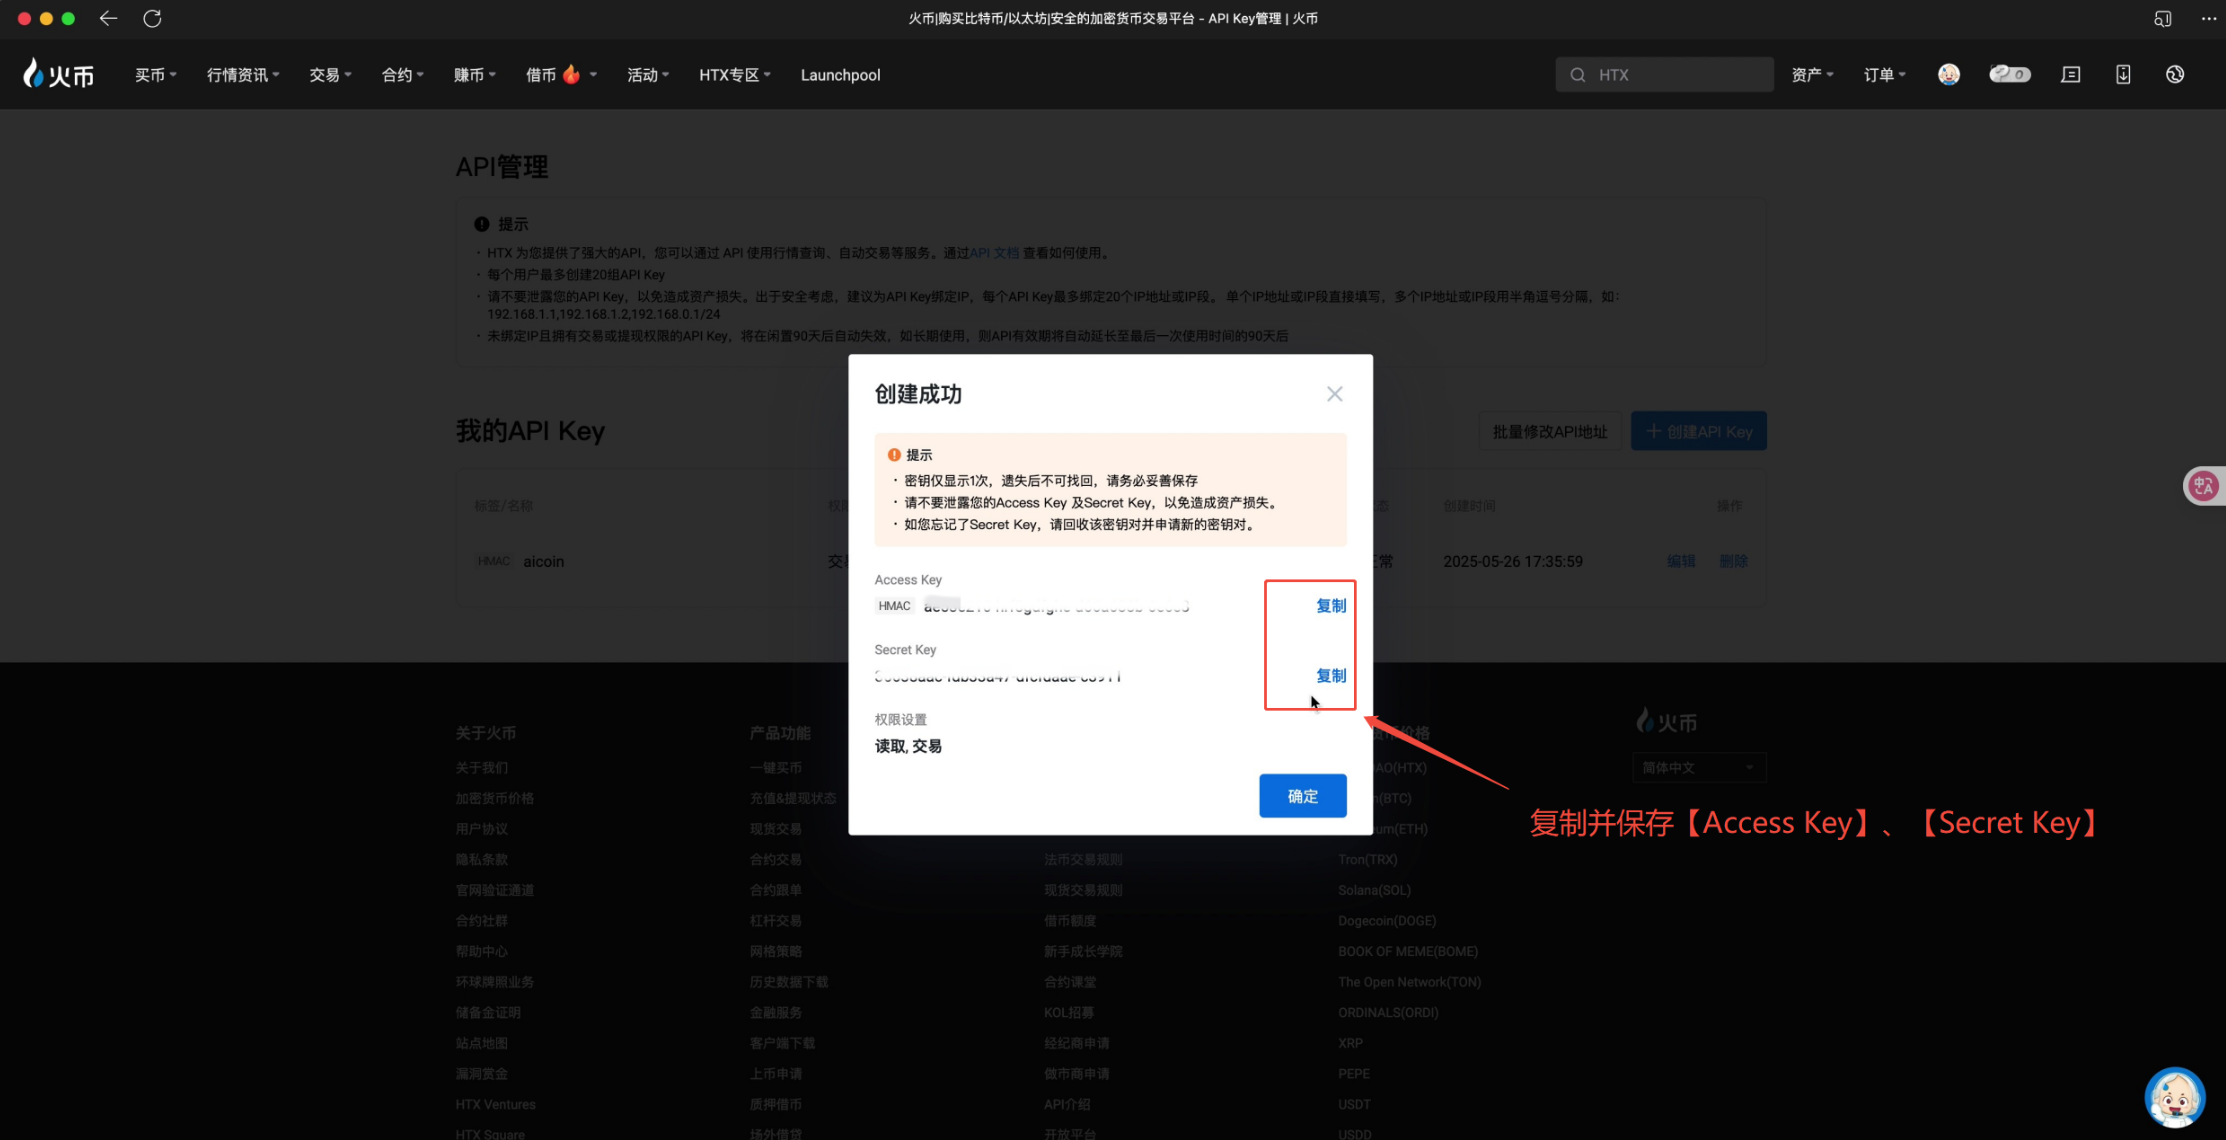Open the 简体中文 language dropdown in footer
This screenshot has width=2226, height=1140.
(1698, 768)
